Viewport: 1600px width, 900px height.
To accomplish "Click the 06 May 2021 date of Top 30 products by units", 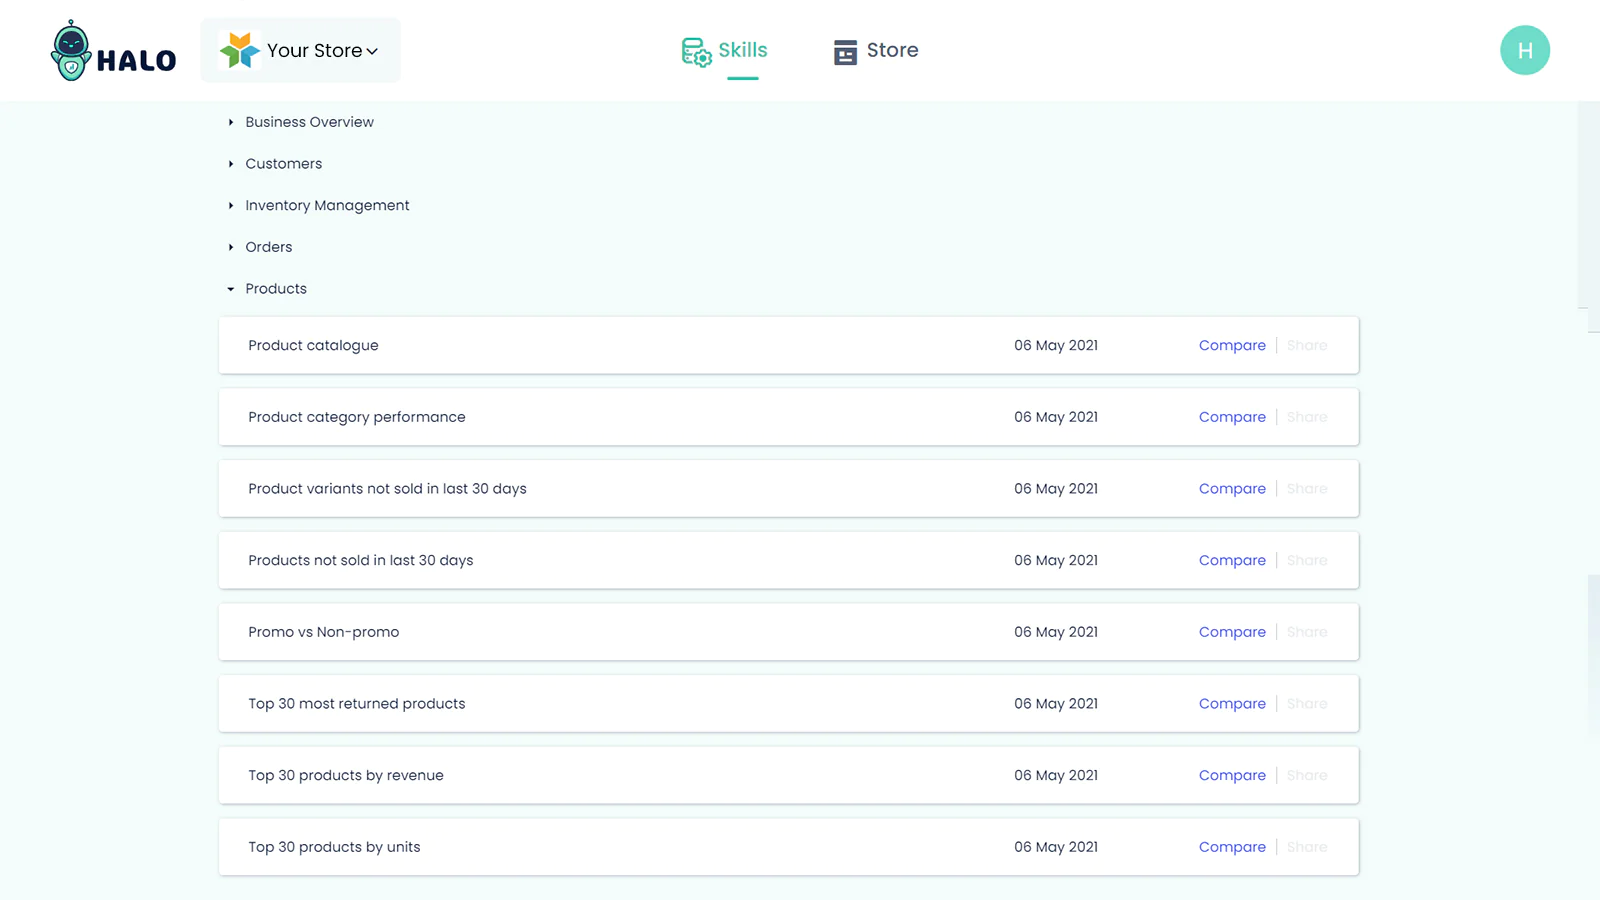I will (1056, 847).
